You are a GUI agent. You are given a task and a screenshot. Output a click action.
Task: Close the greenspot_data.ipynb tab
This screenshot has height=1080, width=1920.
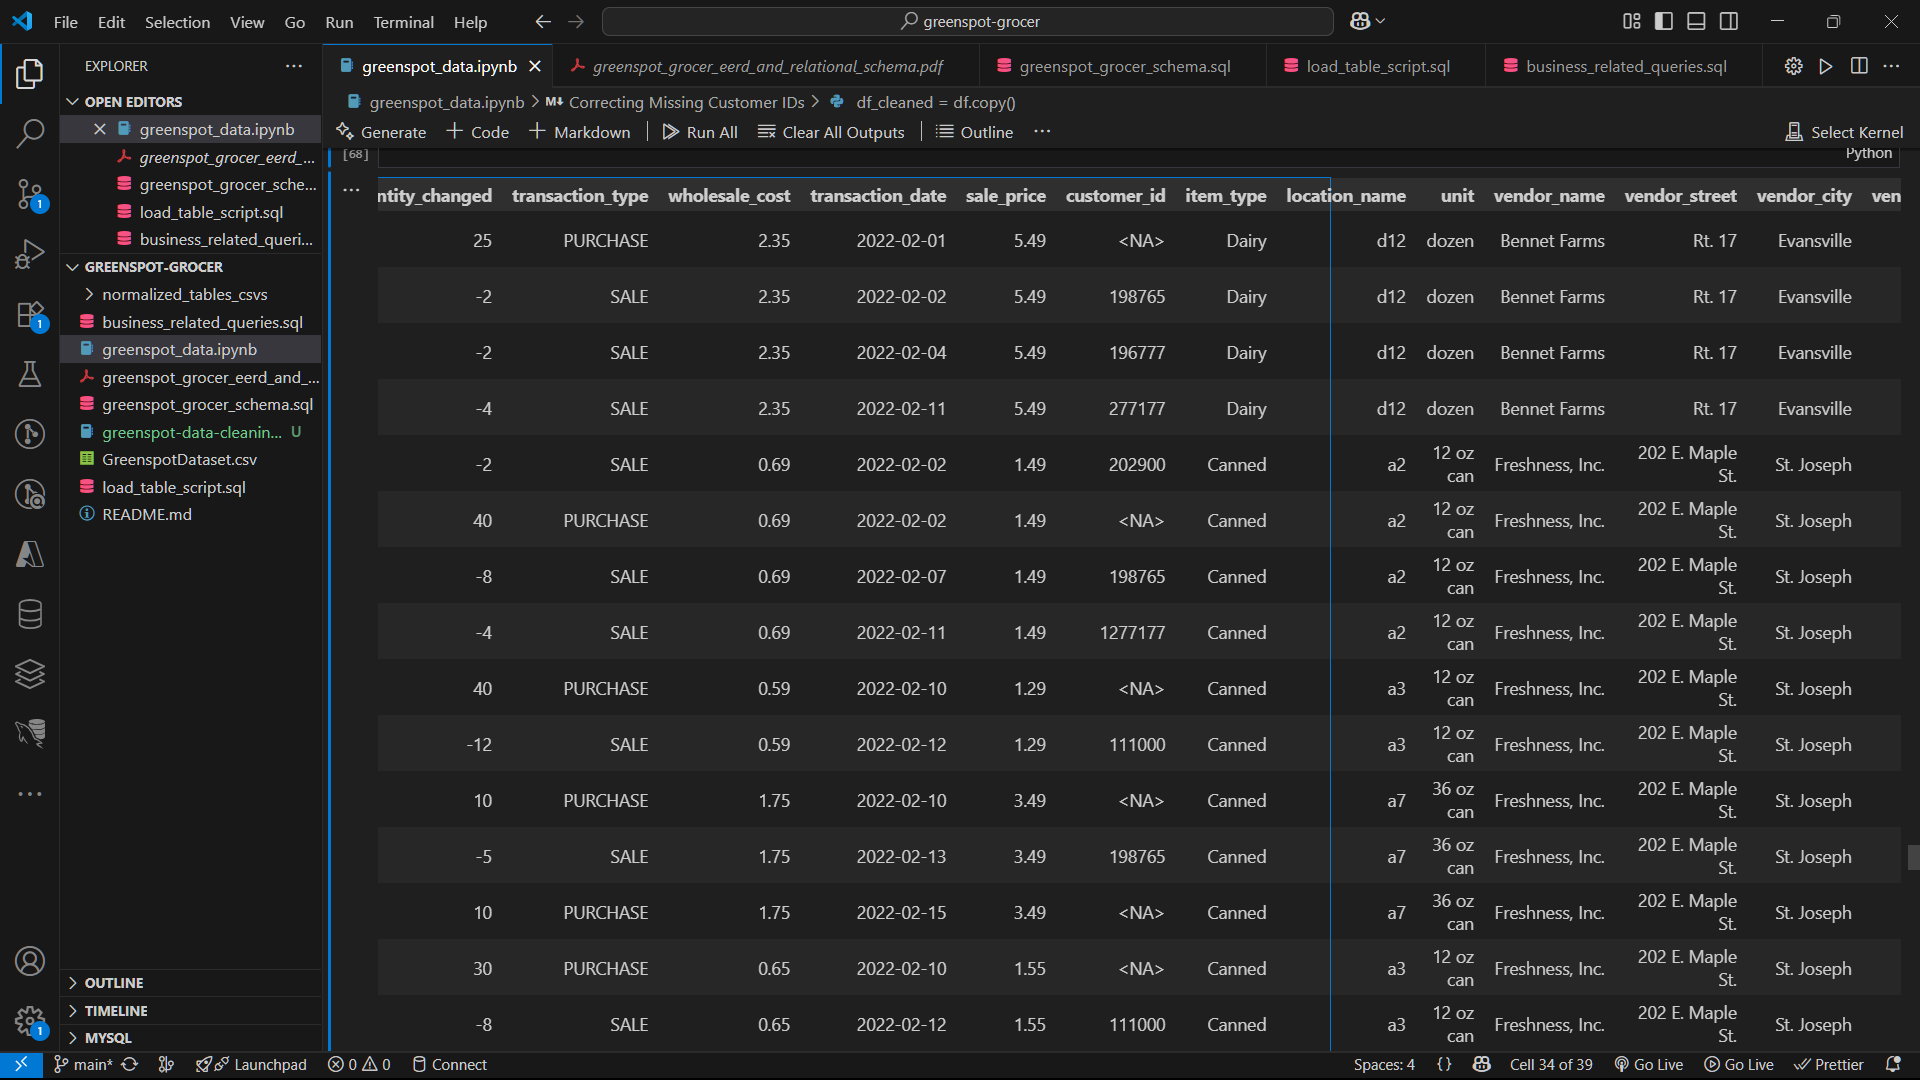click(535, 66)
